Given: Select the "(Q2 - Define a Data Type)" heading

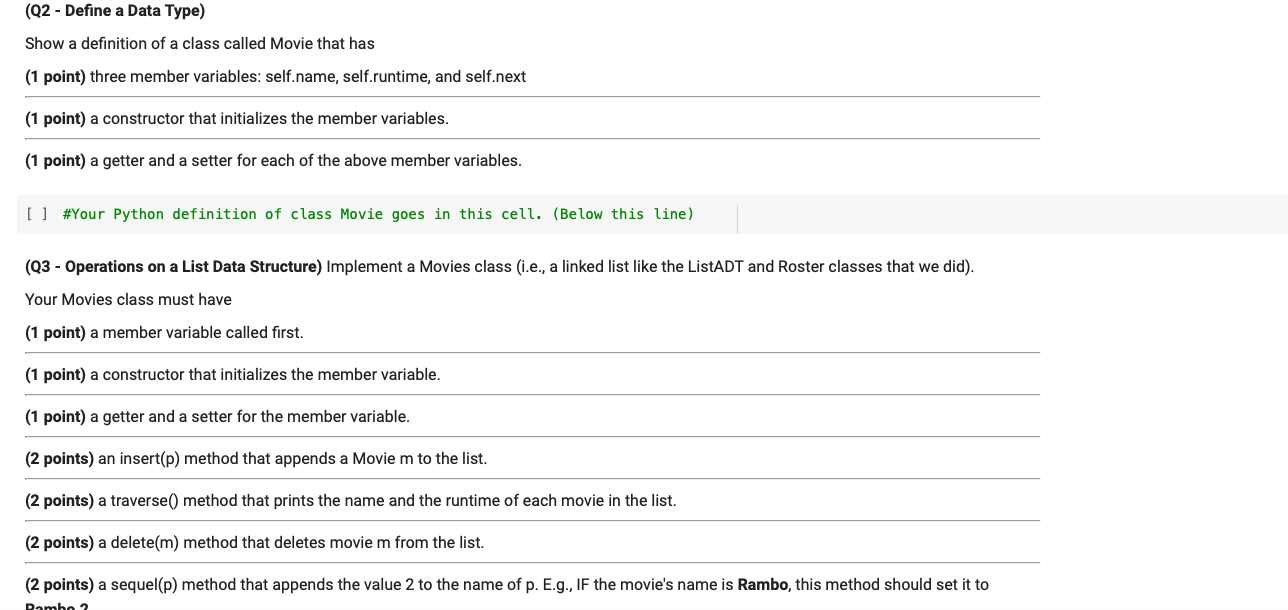Looking at the screenshot, I should 113,10.
